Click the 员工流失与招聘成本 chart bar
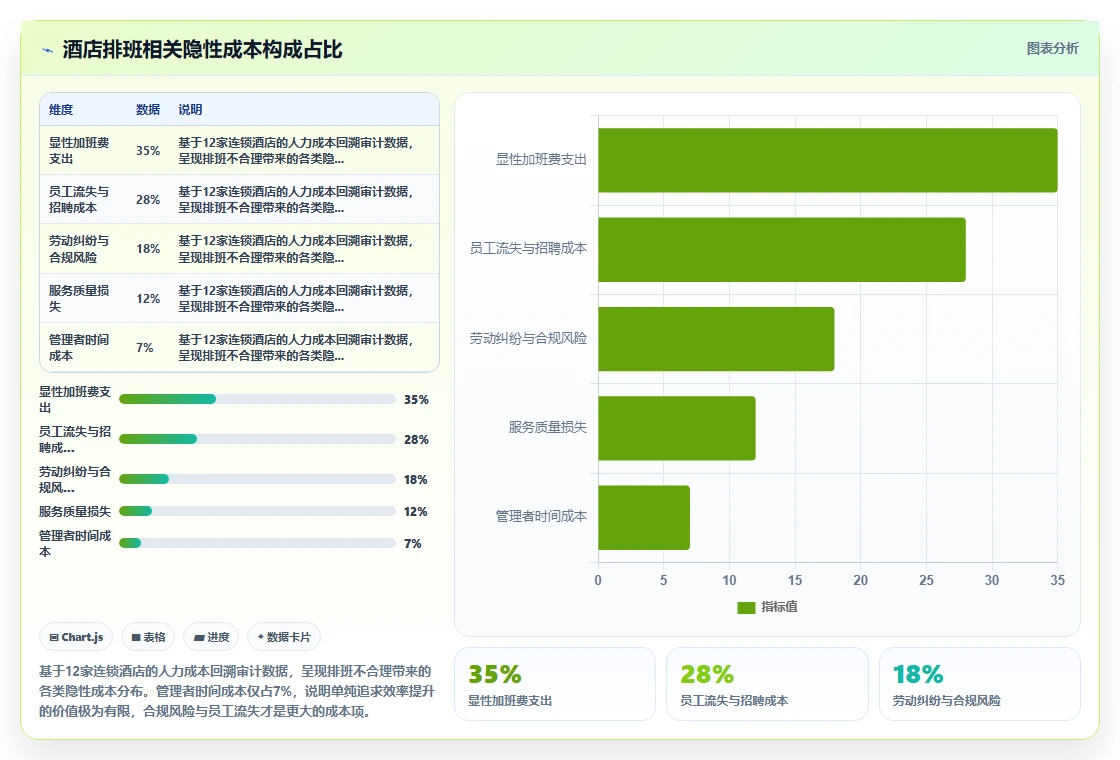Image resolution: width=1120 pixels, height=760 pixels. pos(781,249)
